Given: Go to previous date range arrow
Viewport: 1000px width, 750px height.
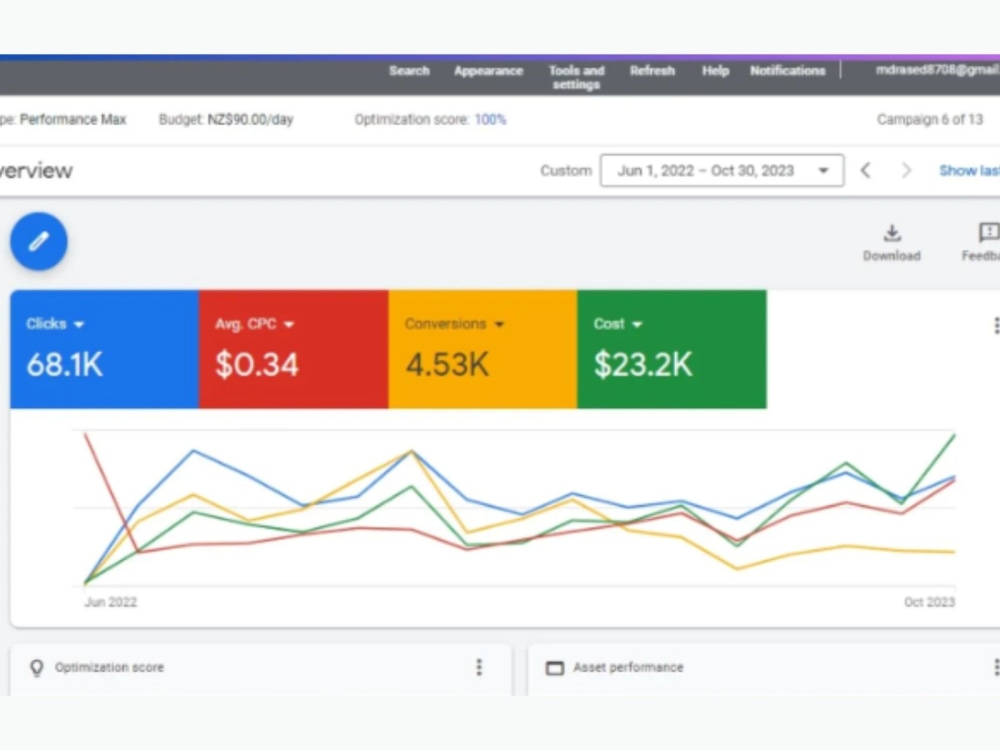Looking at the screenshot, I should click(865, 170).
